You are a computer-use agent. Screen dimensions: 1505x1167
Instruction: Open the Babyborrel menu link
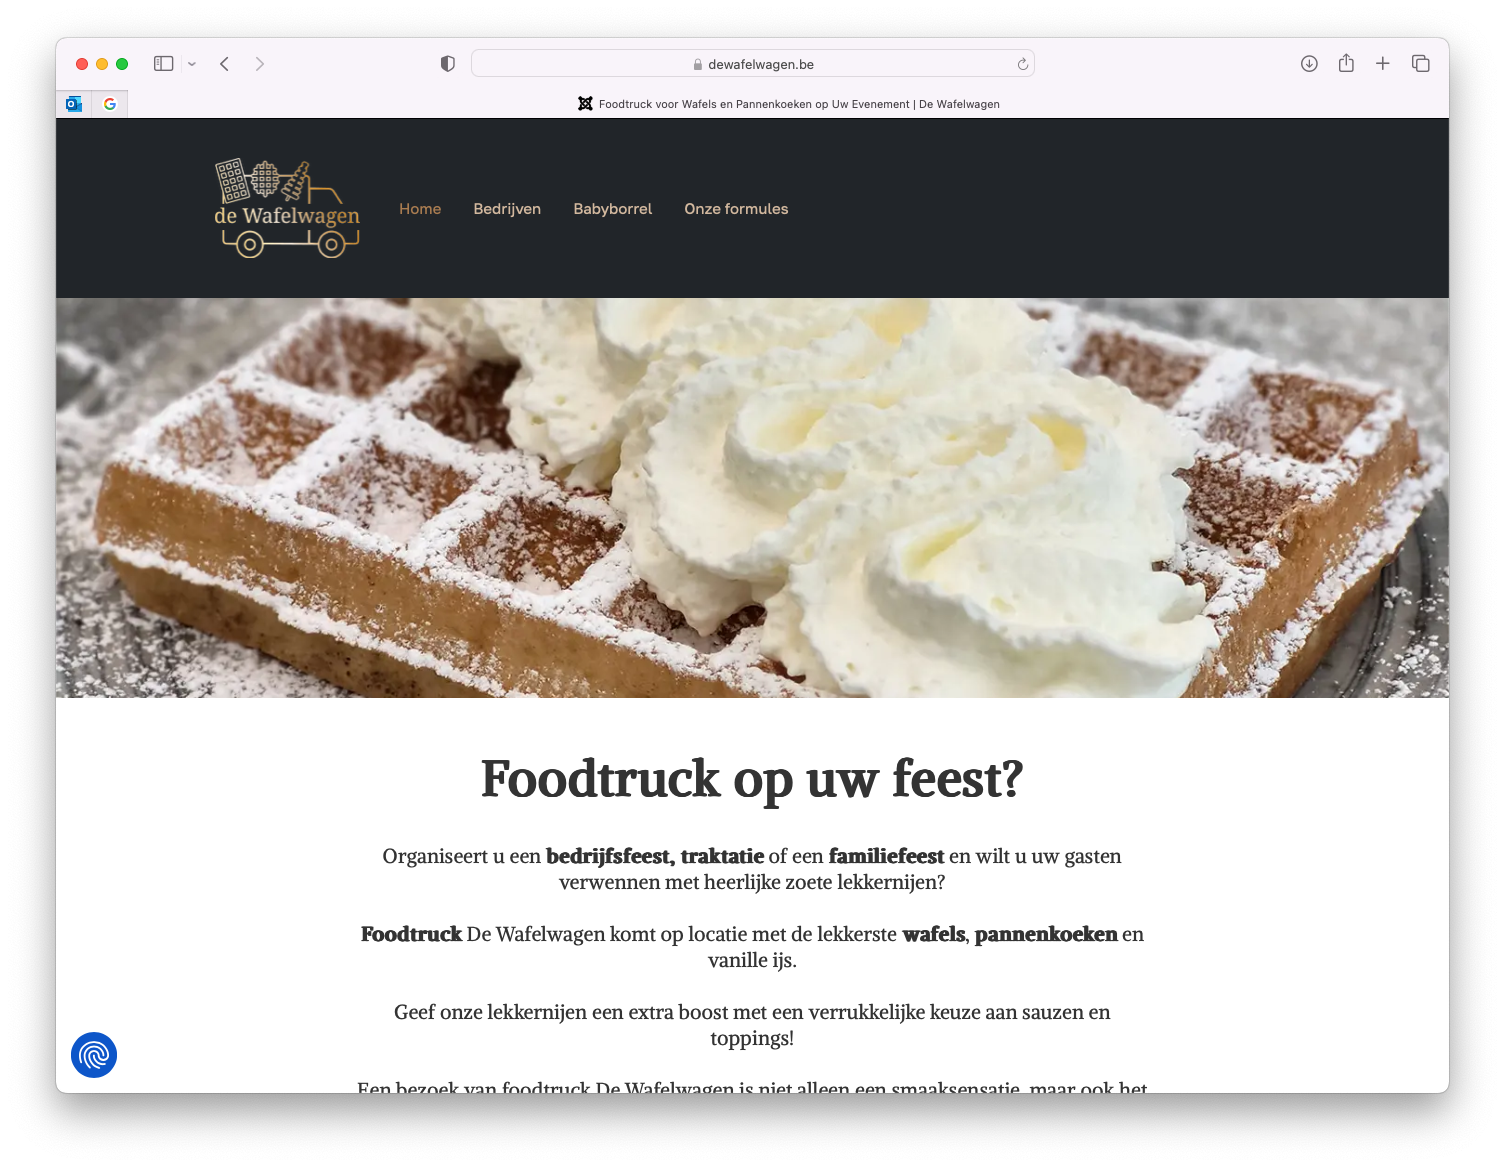pyautogui.click(x=613, y=209)
